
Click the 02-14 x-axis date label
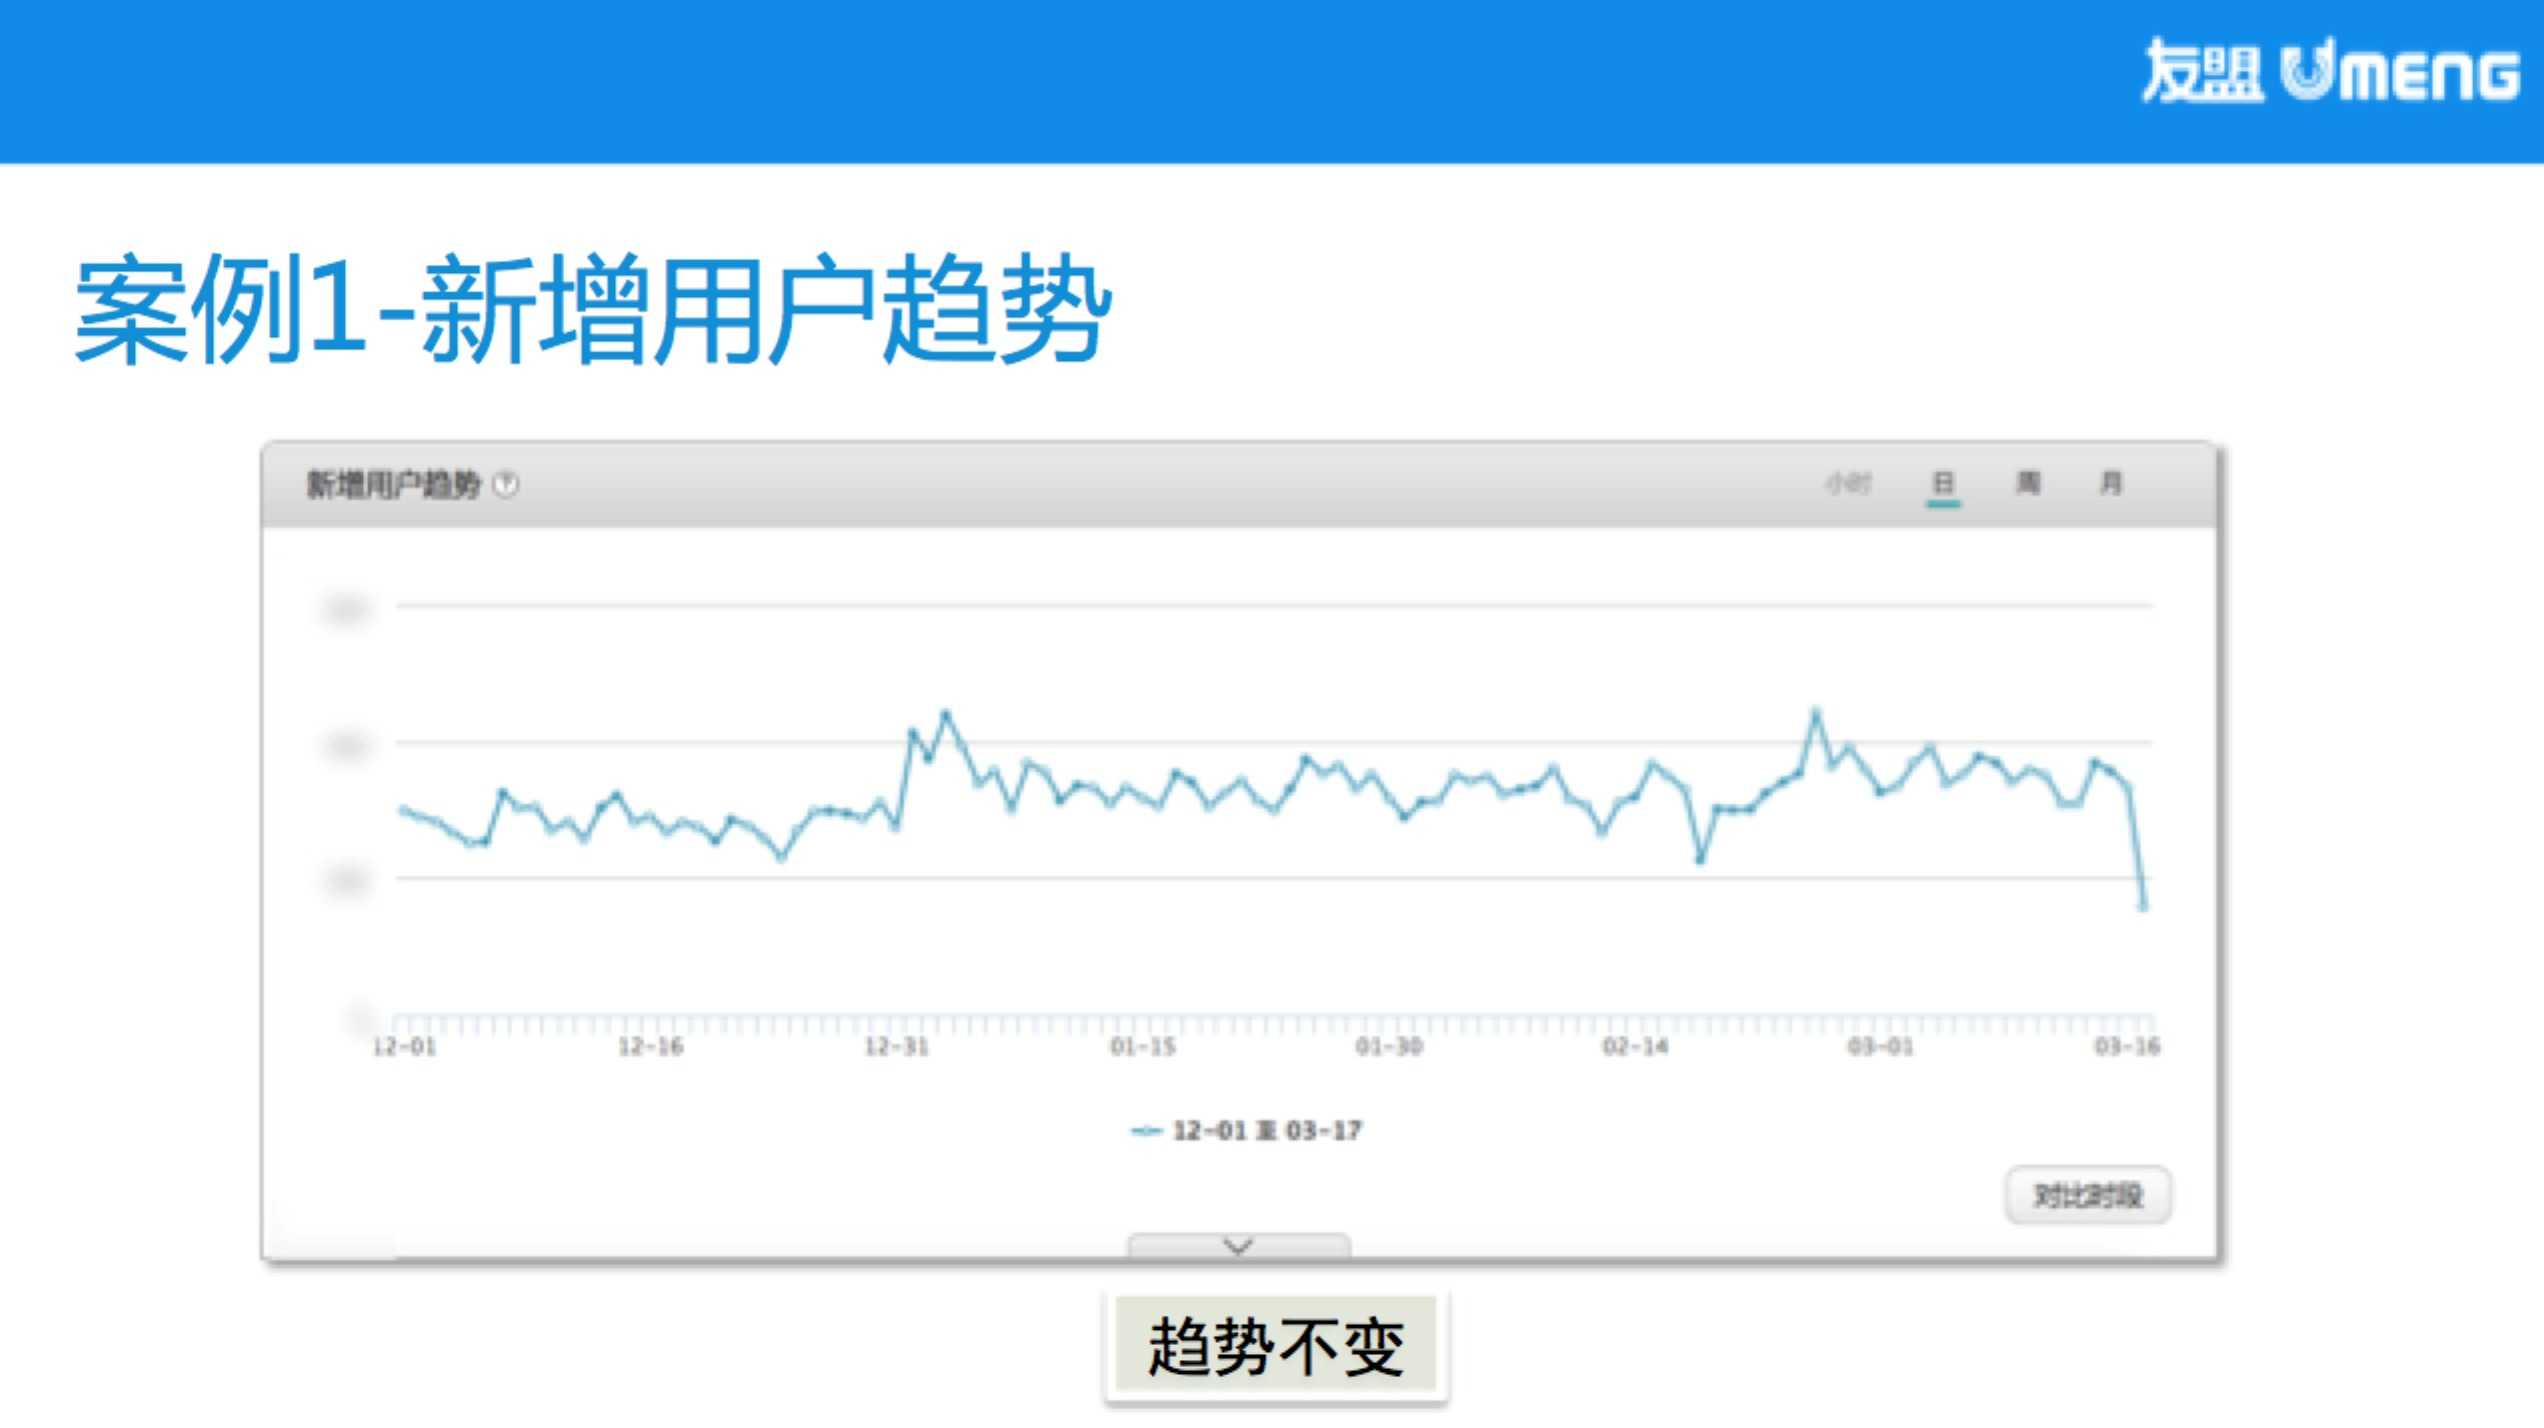coord(1635,1047)
